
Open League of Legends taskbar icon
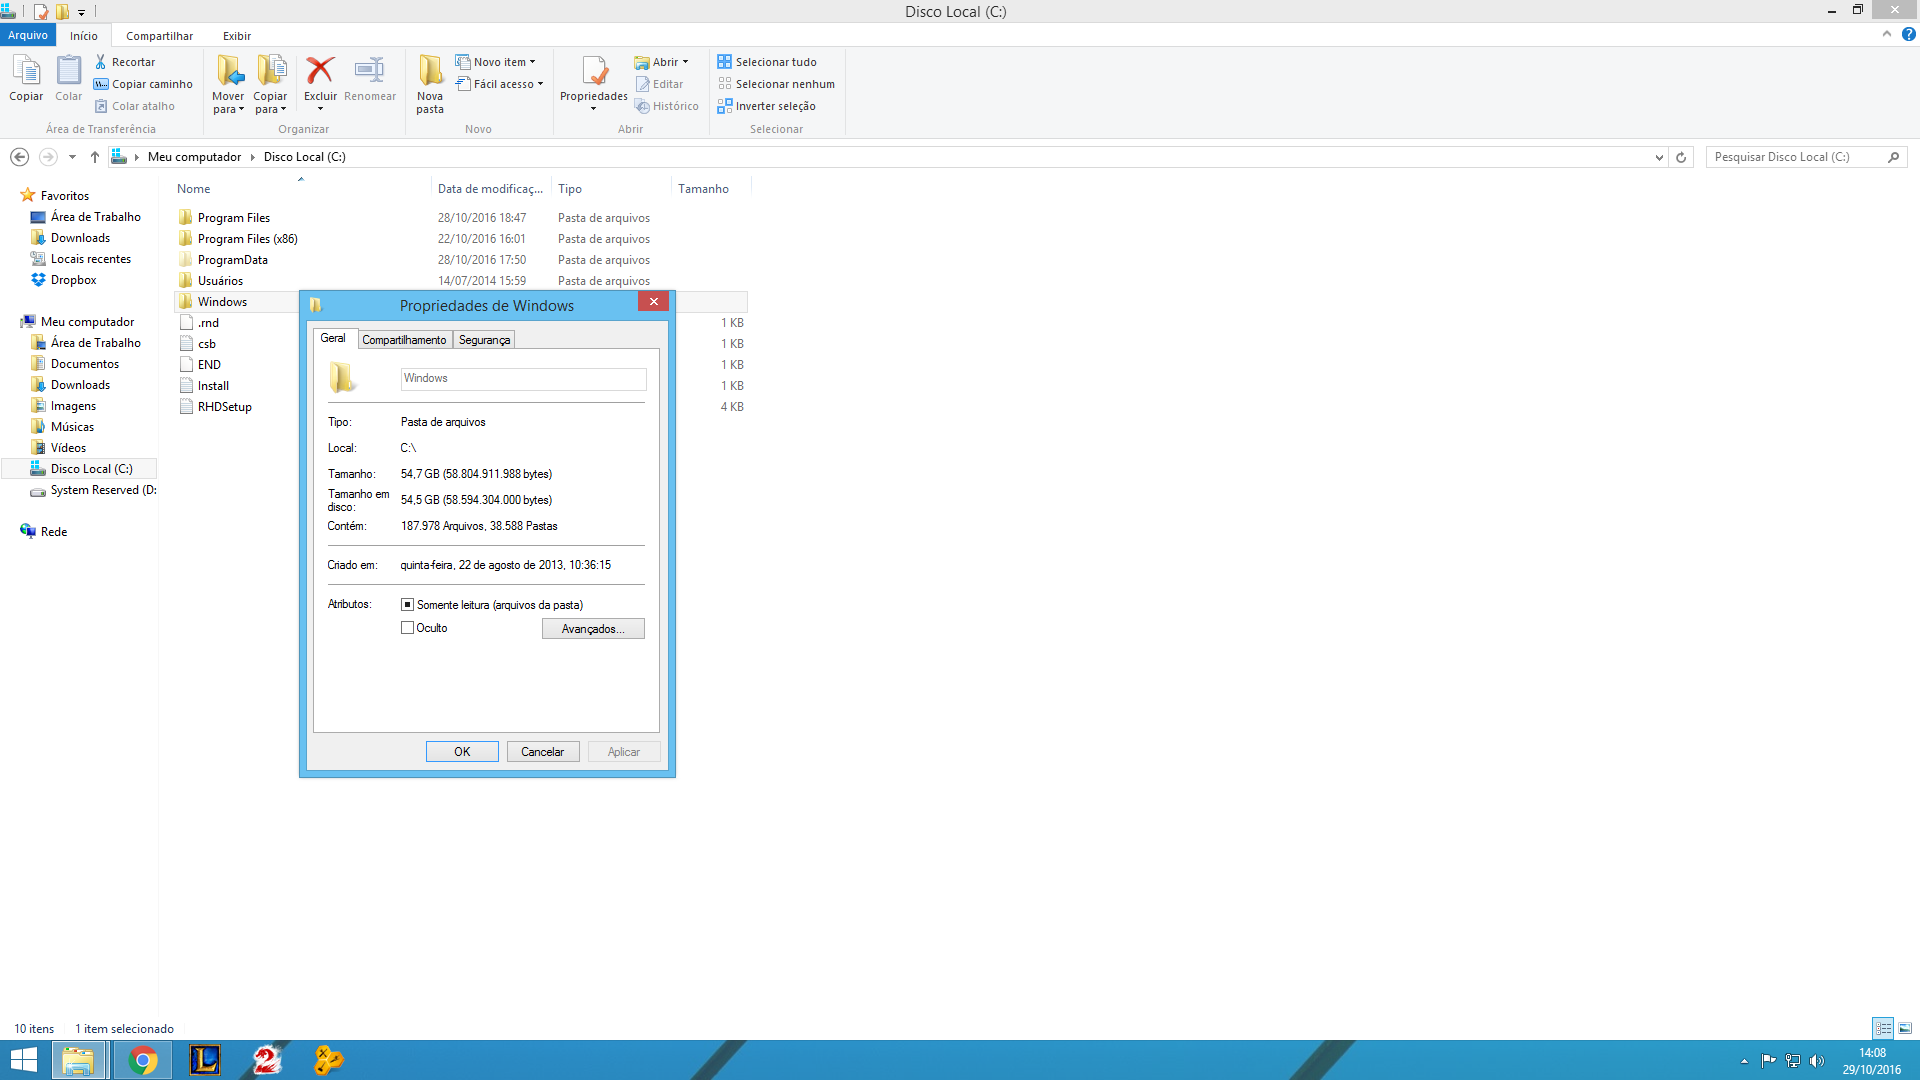coord(205,1061)
